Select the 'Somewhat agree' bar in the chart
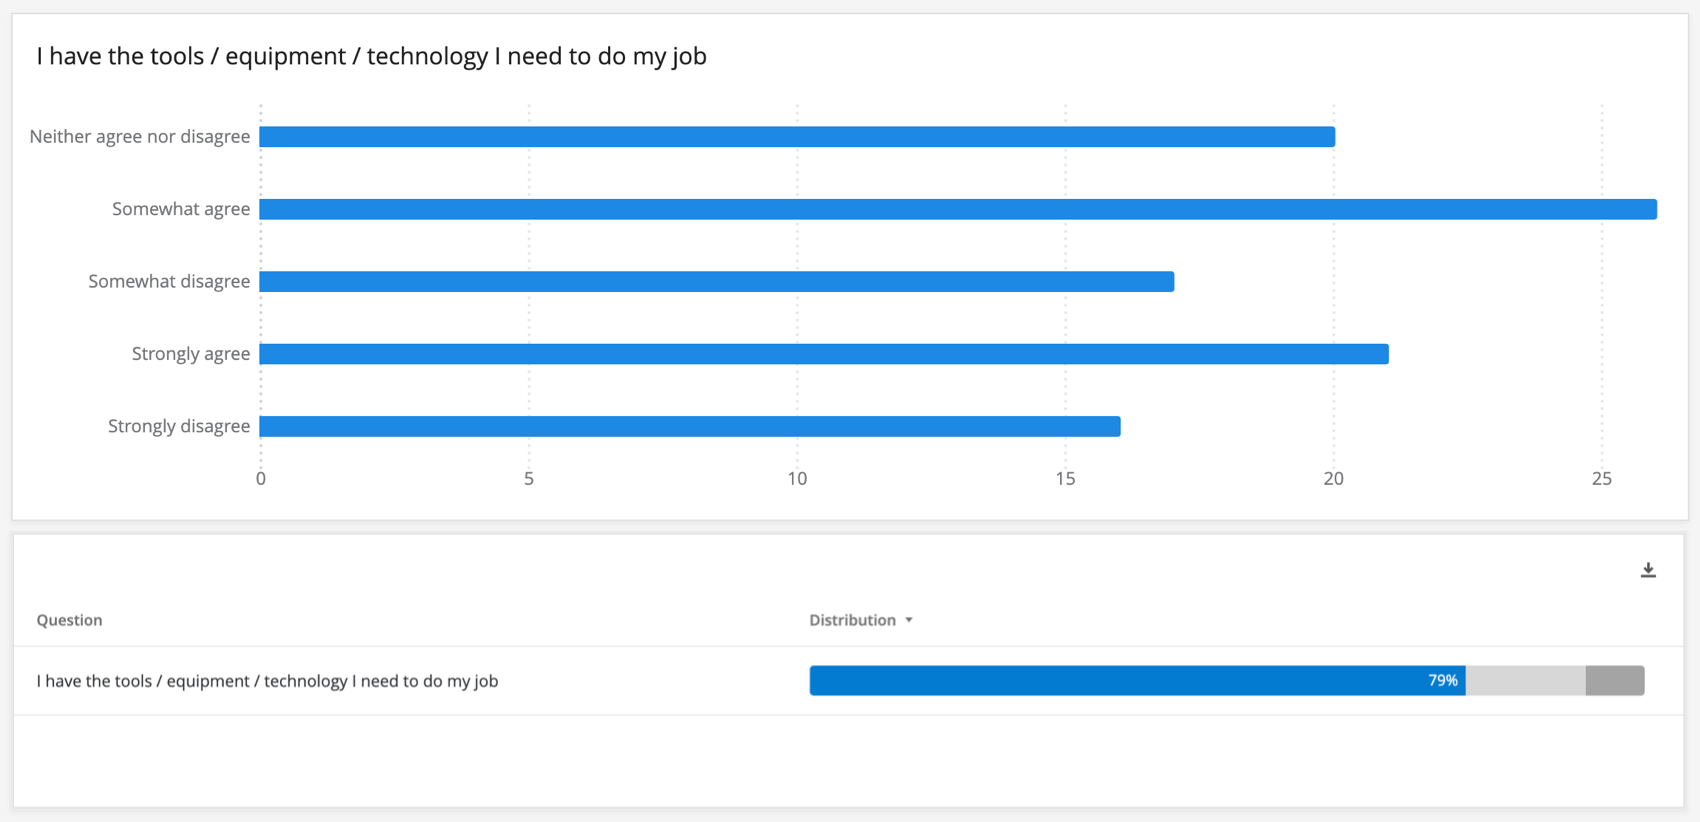Screen dimensions: 1700x822 pos(950,208)
